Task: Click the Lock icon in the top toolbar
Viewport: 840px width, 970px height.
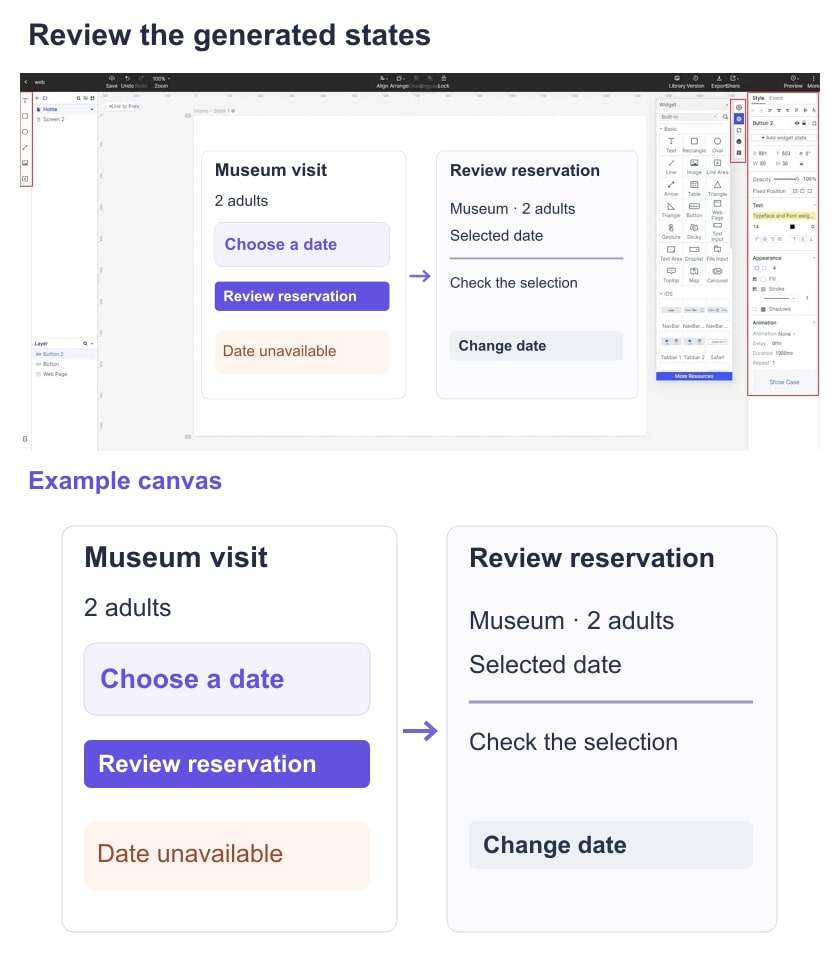Action: (444, 79)
